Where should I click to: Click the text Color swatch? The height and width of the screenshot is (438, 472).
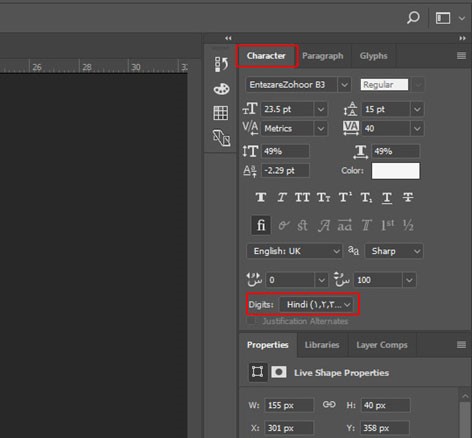[396, 171]
